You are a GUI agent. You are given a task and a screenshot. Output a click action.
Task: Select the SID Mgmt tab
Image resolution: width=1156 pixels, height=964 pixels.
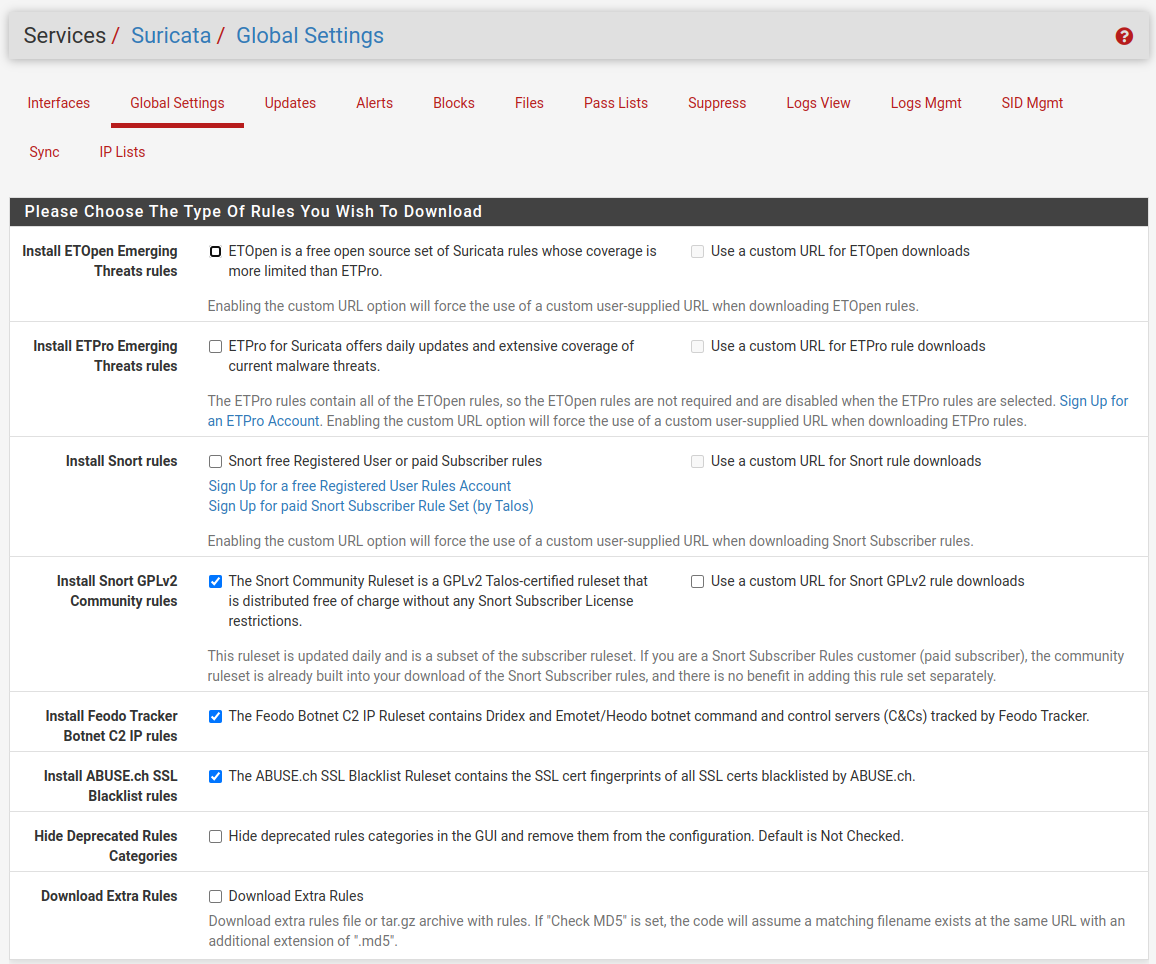click(x=1032, y=103)
